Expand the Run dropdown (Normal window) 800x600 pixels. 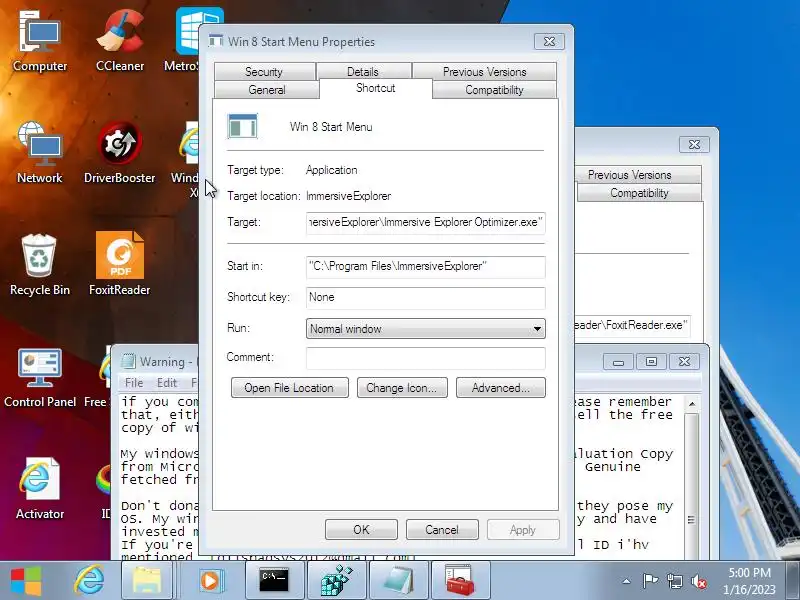pos(426,329)
